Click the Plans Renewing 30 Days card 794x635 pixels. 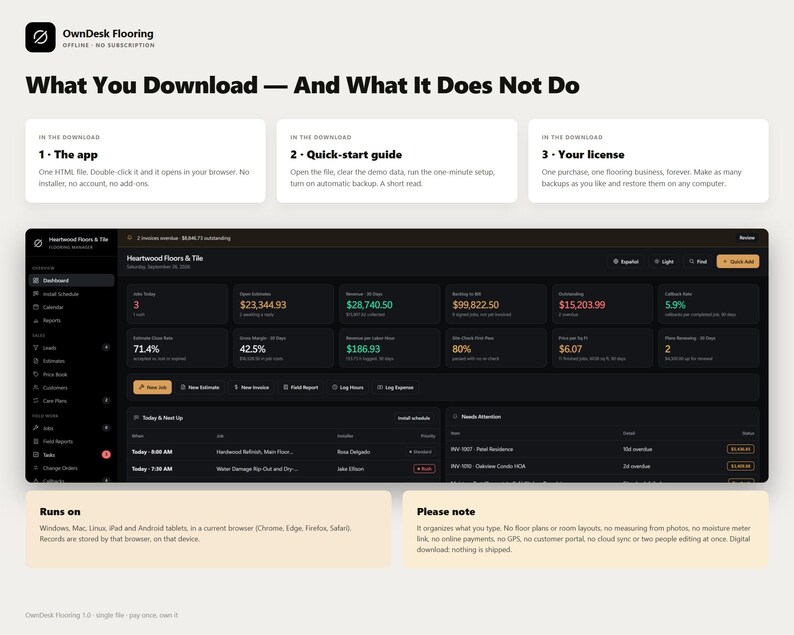[709, 348]
